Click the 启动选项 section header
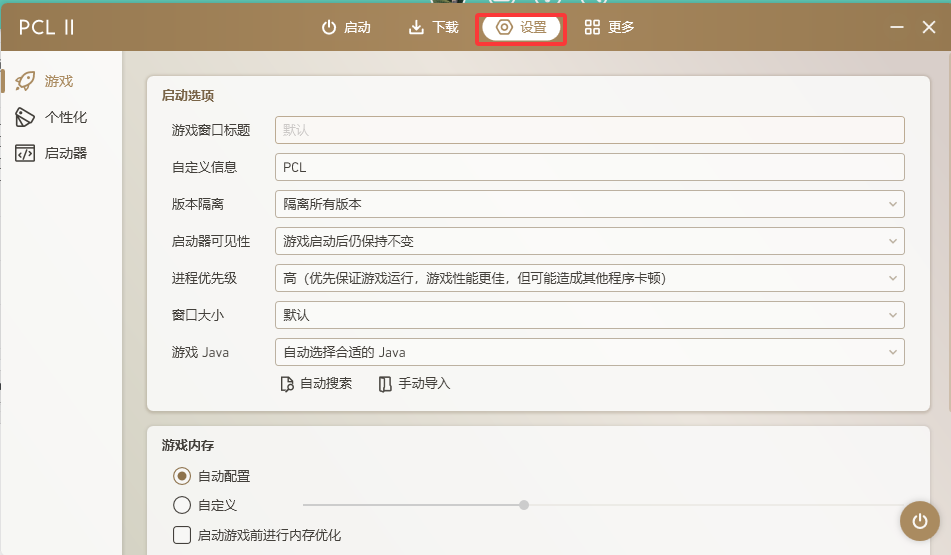951x555 pixels. (188, 96)
